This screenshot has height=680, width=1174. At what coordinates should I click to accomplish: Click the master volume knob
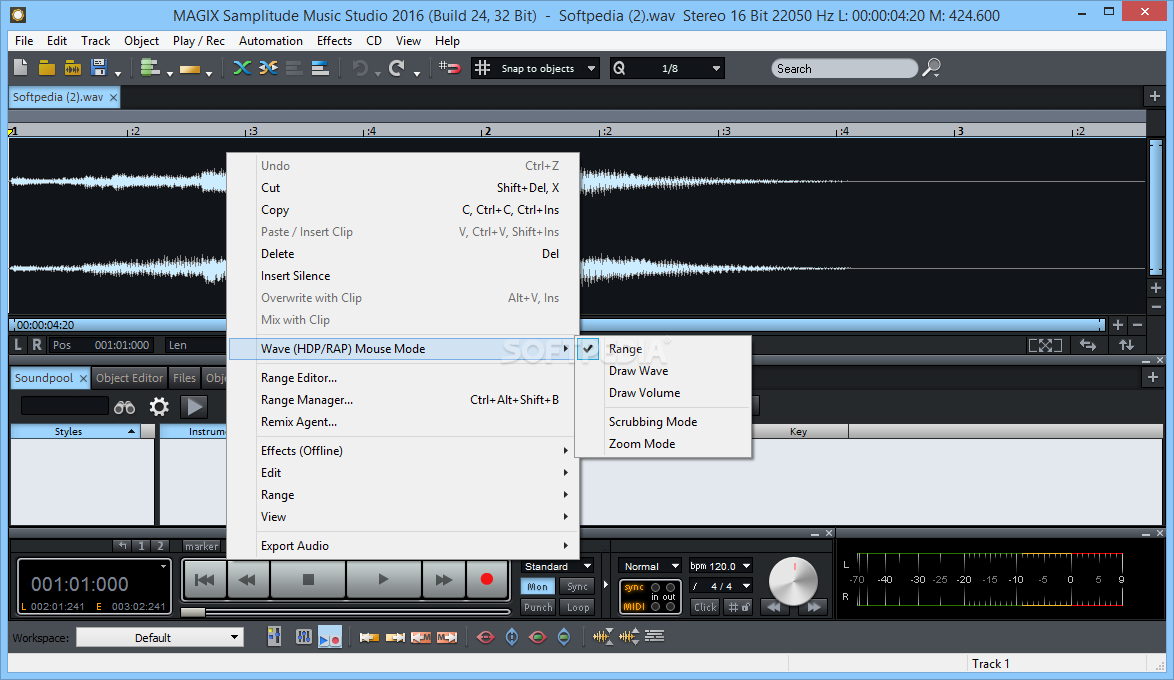[793, 581]
